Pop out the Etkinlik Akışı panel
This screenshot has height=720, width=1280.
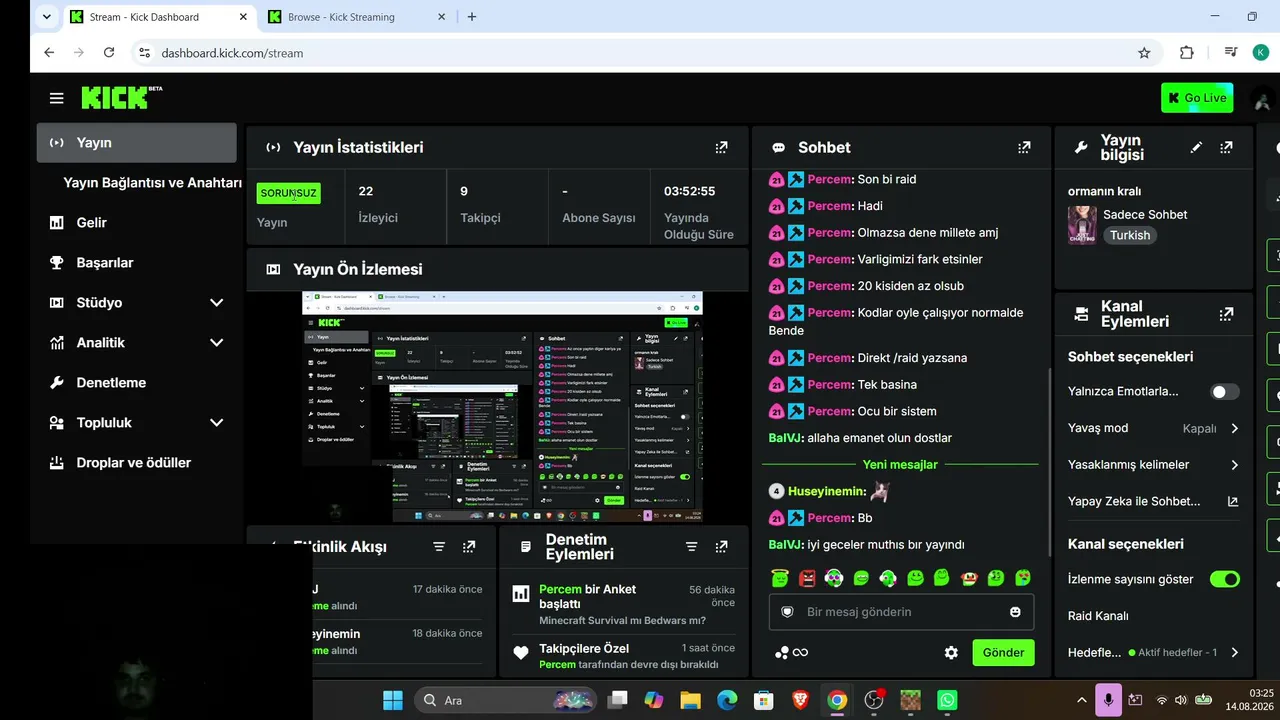coord(469,547)
